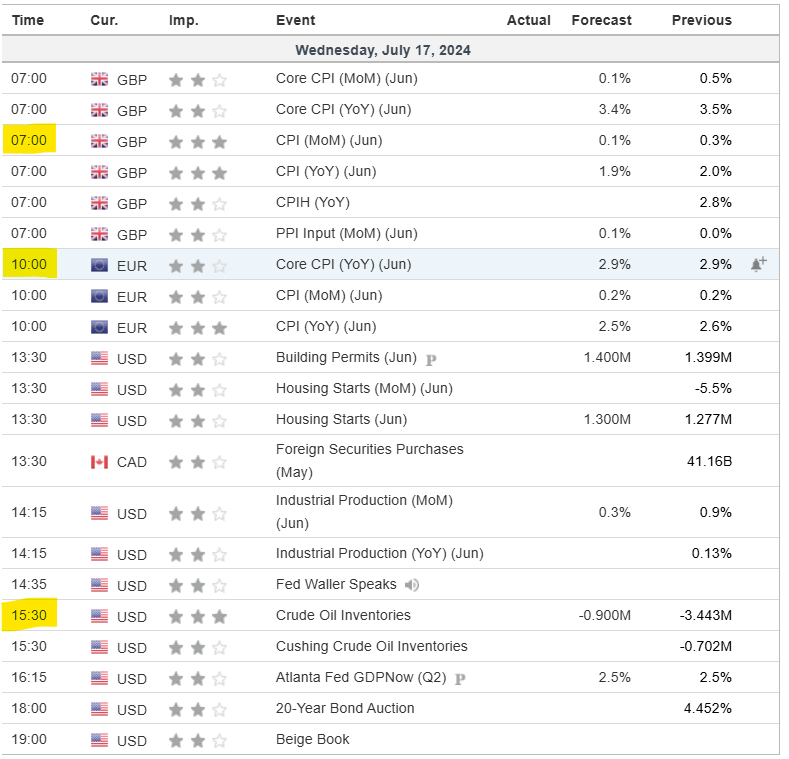
Task: Click the importance stars for Crude Oil Inventories
Action: point(198,616)
